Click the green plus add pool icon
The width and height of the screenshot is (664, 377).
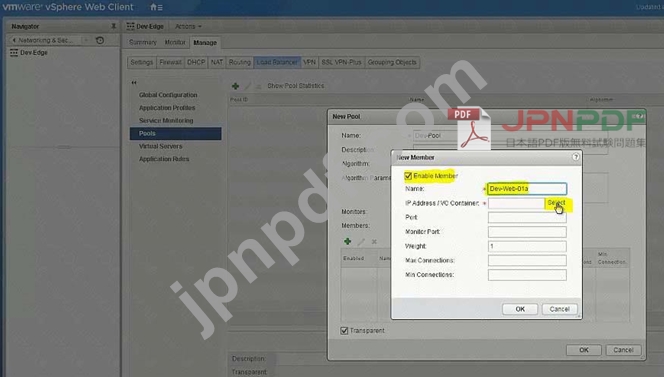tap(235, 86)
